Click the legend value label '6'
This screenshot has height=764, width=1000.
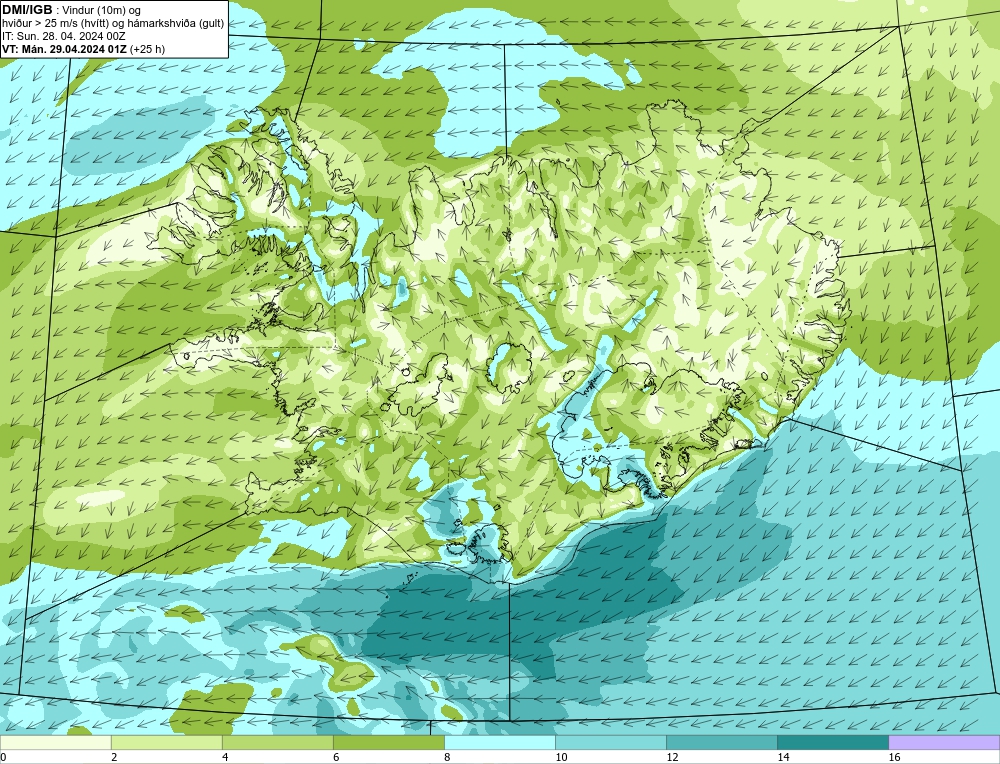pos(336,757)
